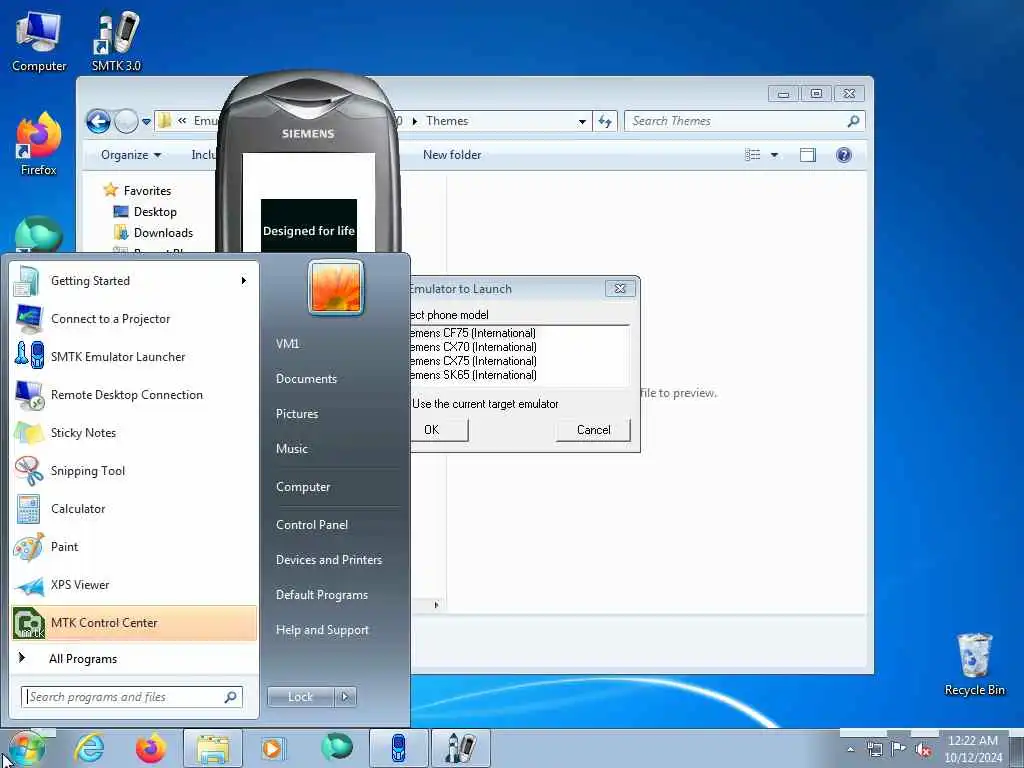This screenshot has width=1024, height=768.
Task: Open Getting Started in the Start menu
Action: click(134, 281)
